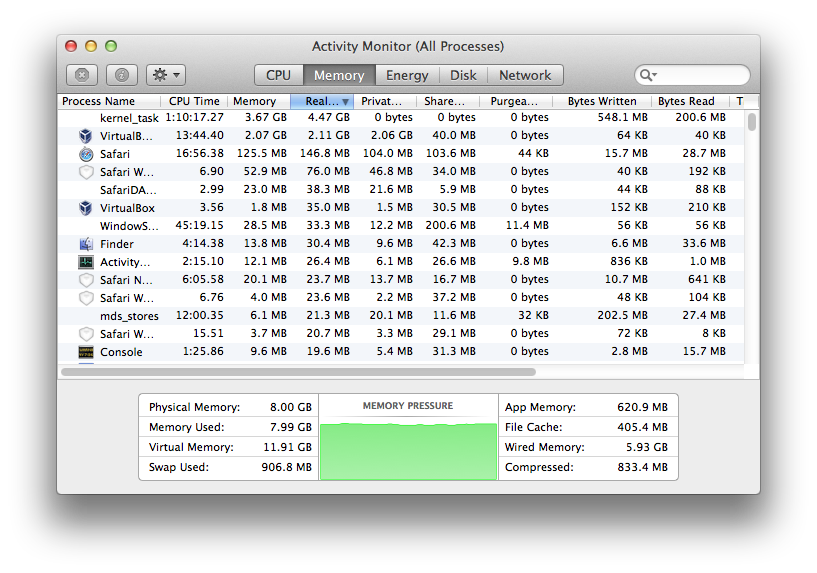Screen dimensions: 817x573
Task: Sort by CPU Time column
Action: (x=194, y=101)
